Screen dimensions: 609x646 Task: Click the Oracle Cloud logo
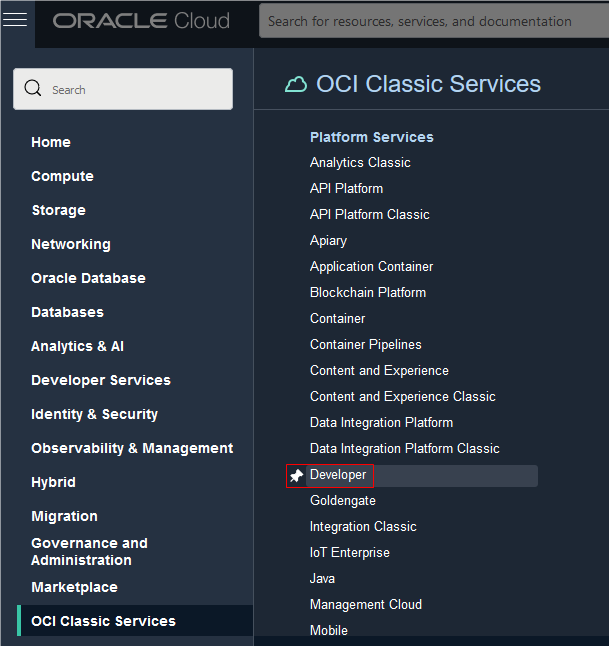141,21
